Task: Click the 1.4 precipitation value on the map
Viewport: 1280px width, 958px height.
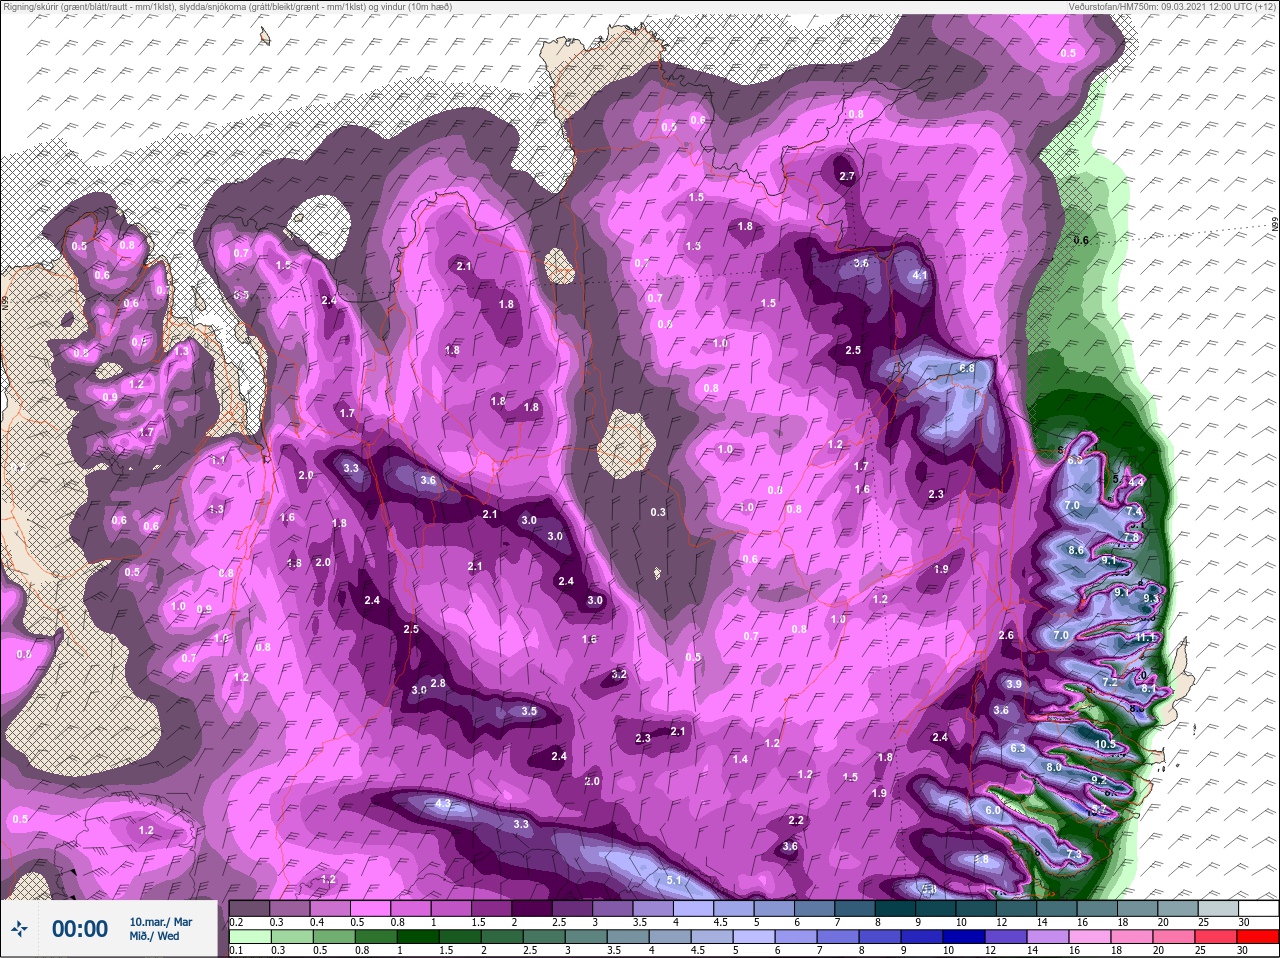Action: coord(740,760)
